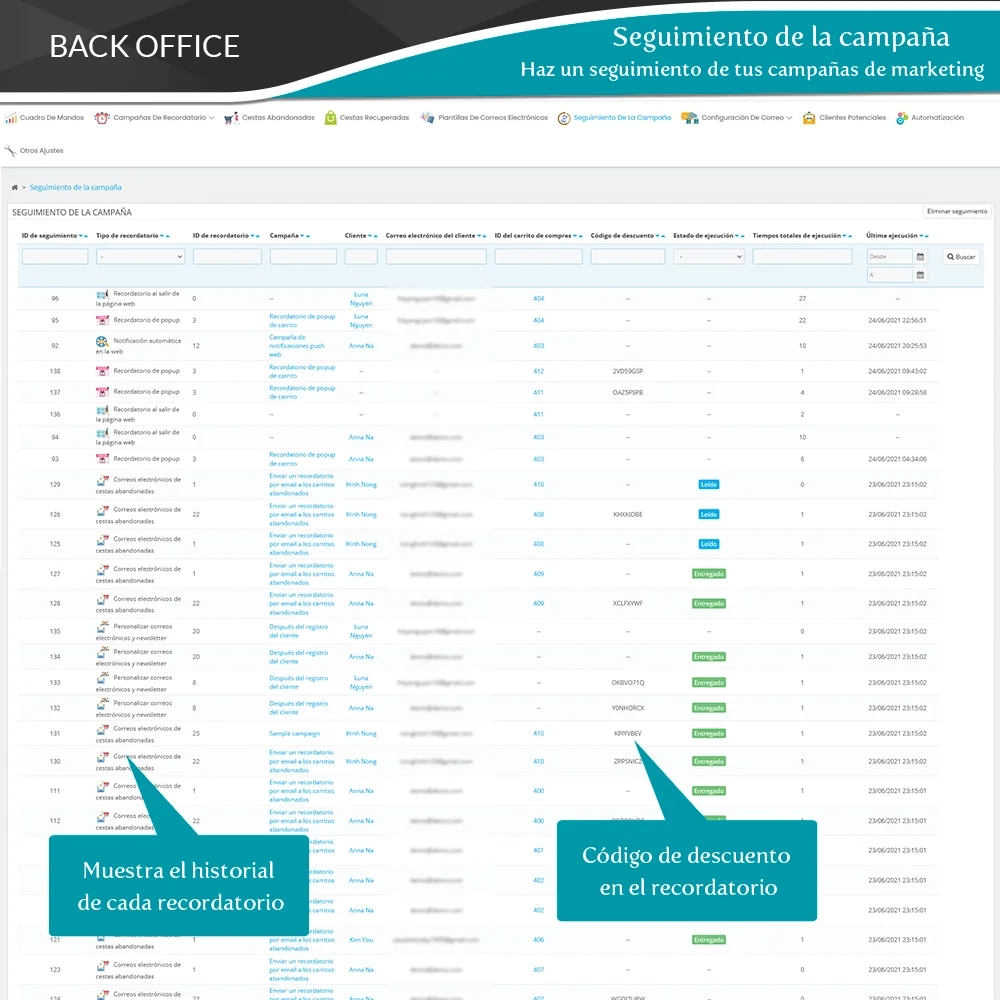Select the Campañas De Recordatorio icon
Viewport: 1000px width, 1000px height.
coord(102,117)
